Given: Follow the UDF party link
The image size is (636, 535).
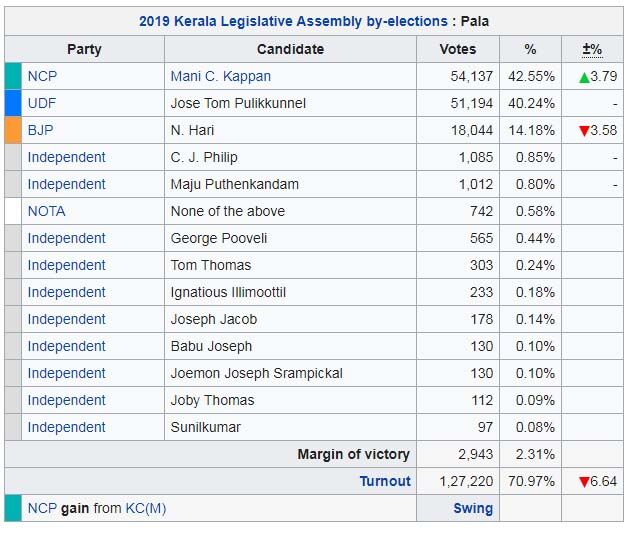Looking at the screenshot, I should tap(42, 103).
